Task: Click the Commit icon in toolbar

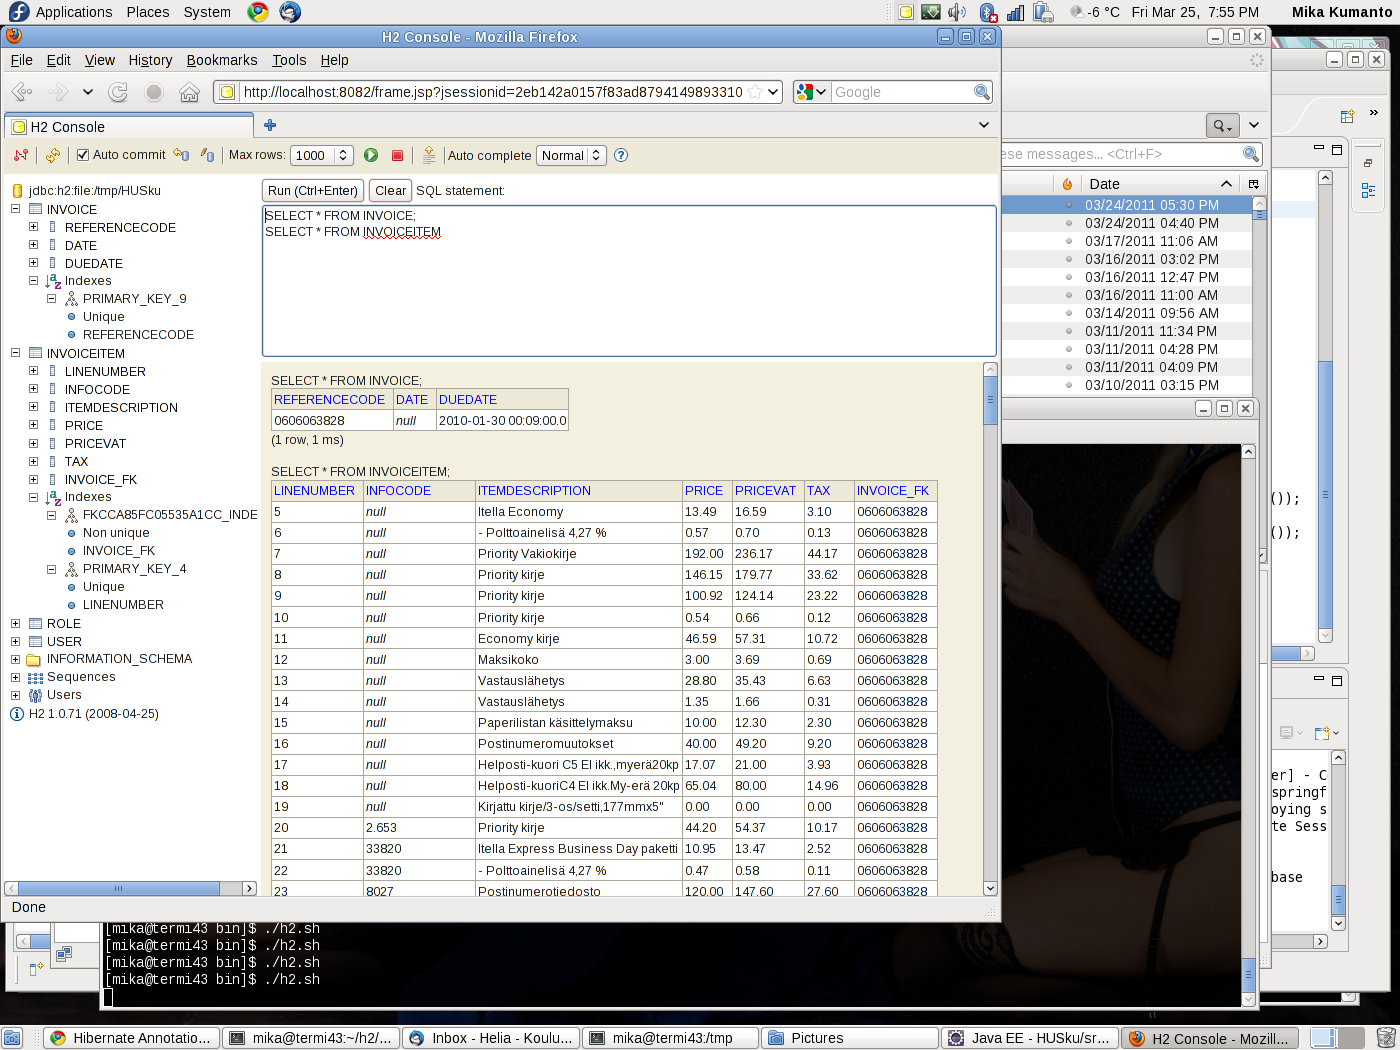Action: [207, 155]
